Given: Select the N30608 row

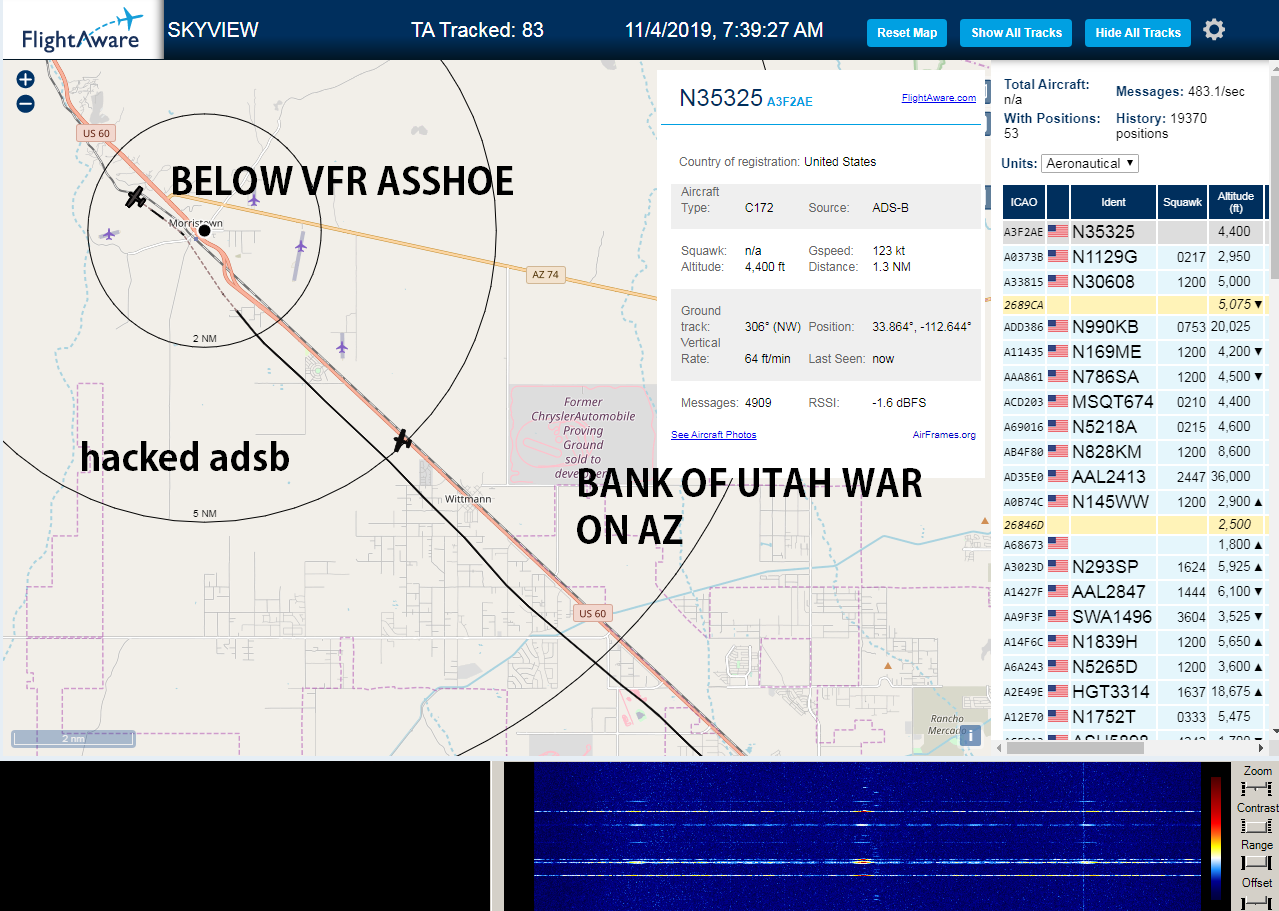Looking at the screenshot, I should point(1136,282).
